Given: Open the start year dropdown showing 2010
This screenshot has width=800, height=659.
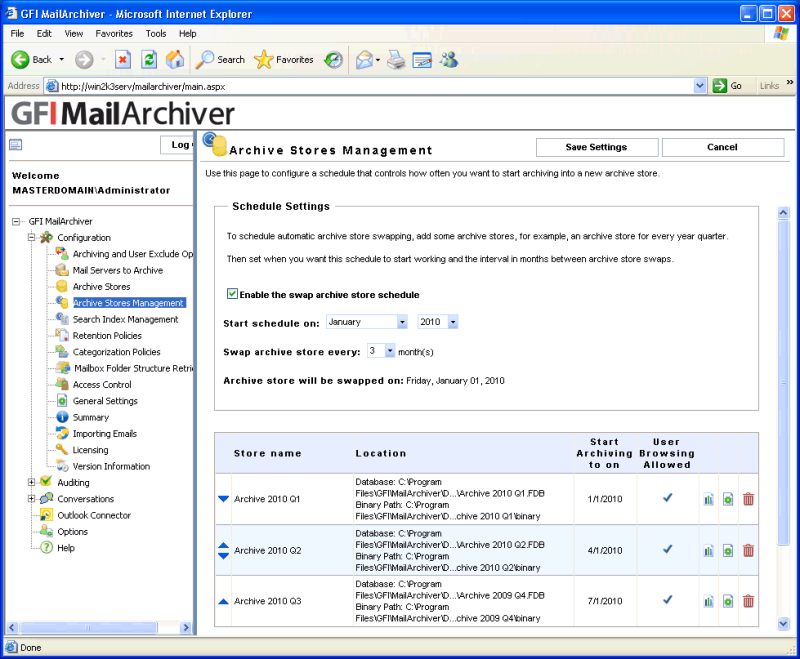Looking at the screenshot, I should [438, 322].
